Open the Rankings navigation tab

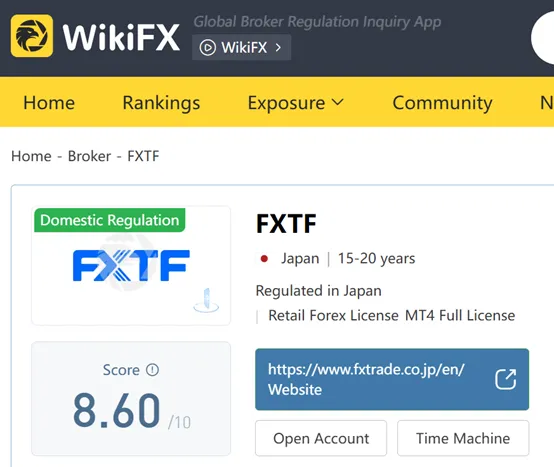(x=161, y=103)
